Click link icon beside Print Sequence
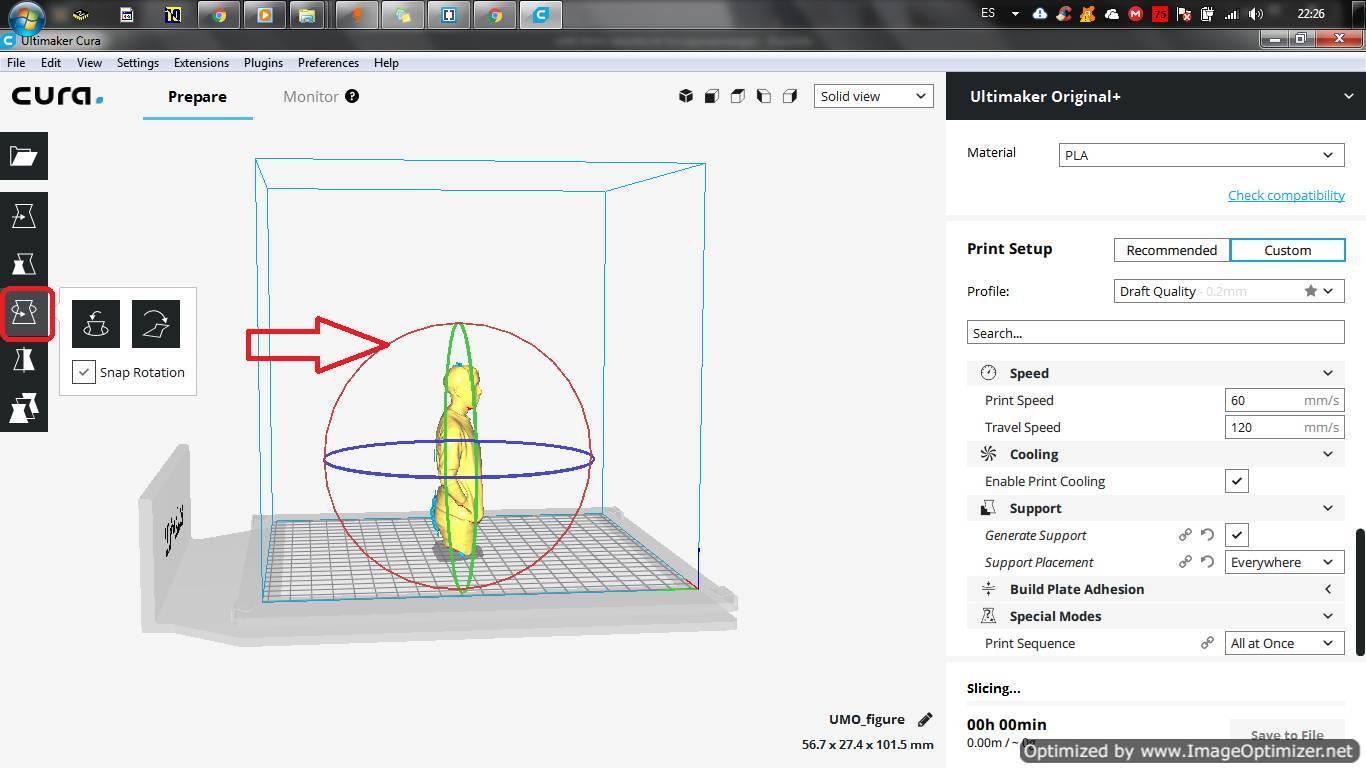 tap(1207, 643)
